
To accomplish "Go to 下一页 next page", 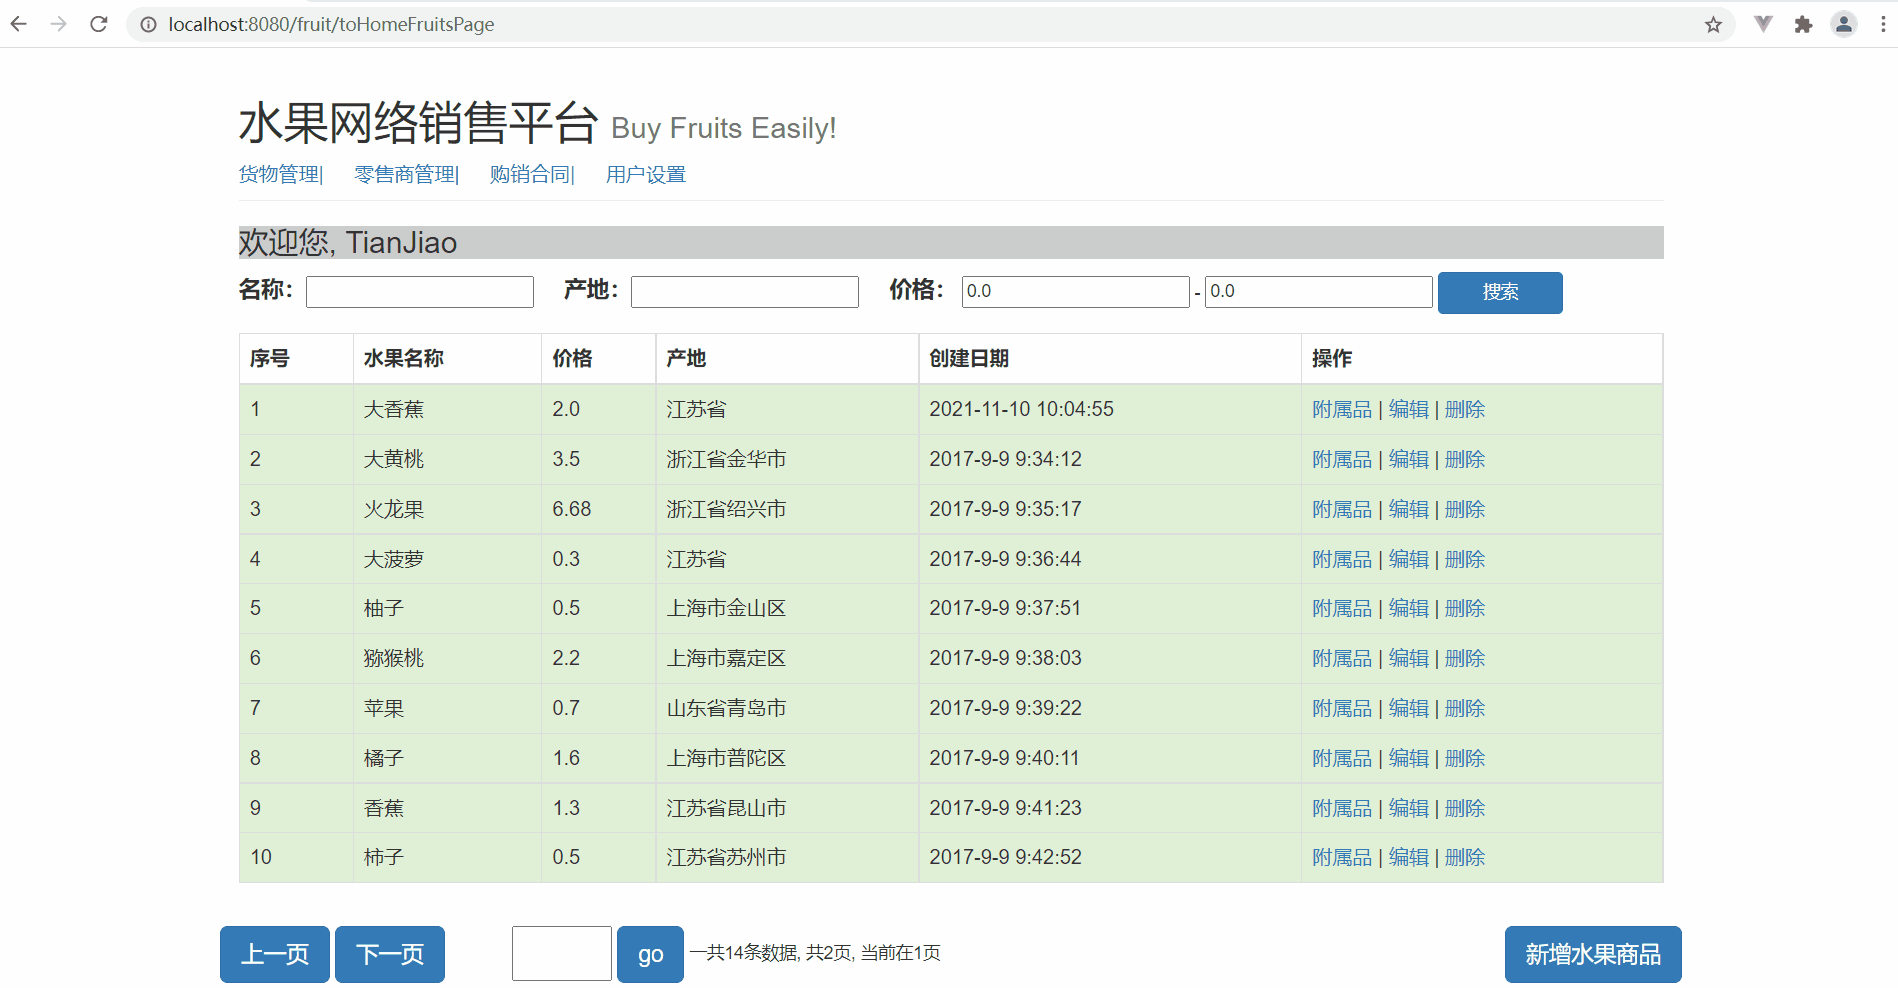I will 390,954.
